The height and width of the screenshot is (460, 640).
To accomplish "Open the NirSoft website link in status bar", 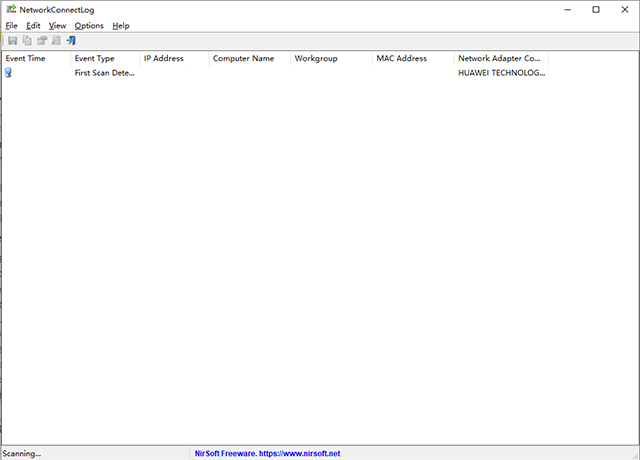I will coord(267,453).
